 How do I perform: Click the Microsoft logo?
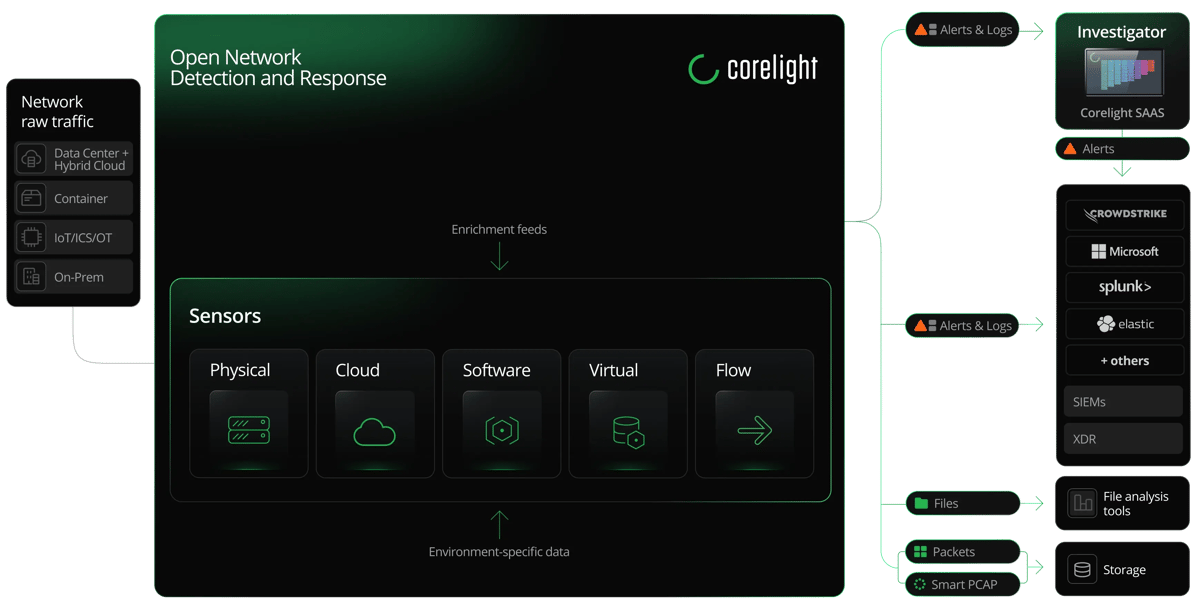coord(1124,251)
